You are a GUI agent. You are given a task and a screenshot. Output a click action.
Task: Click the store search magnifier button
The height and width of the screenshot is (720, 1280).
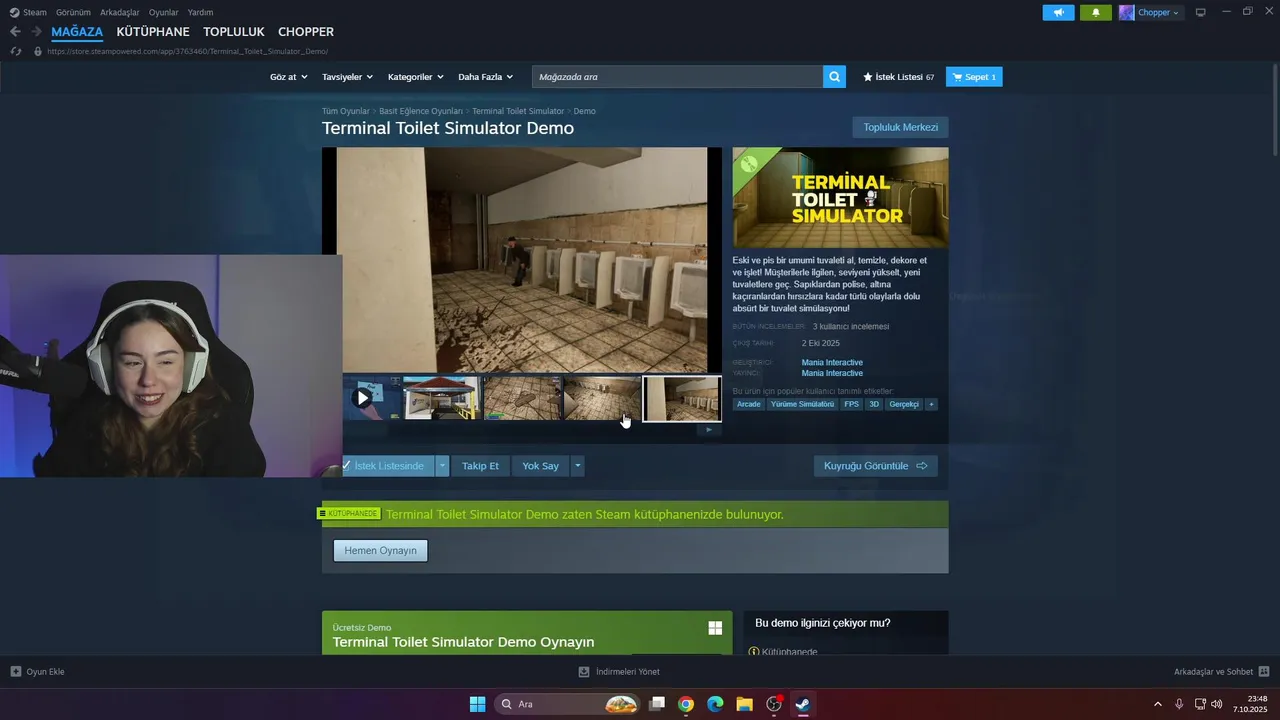[x=834, y=77]
